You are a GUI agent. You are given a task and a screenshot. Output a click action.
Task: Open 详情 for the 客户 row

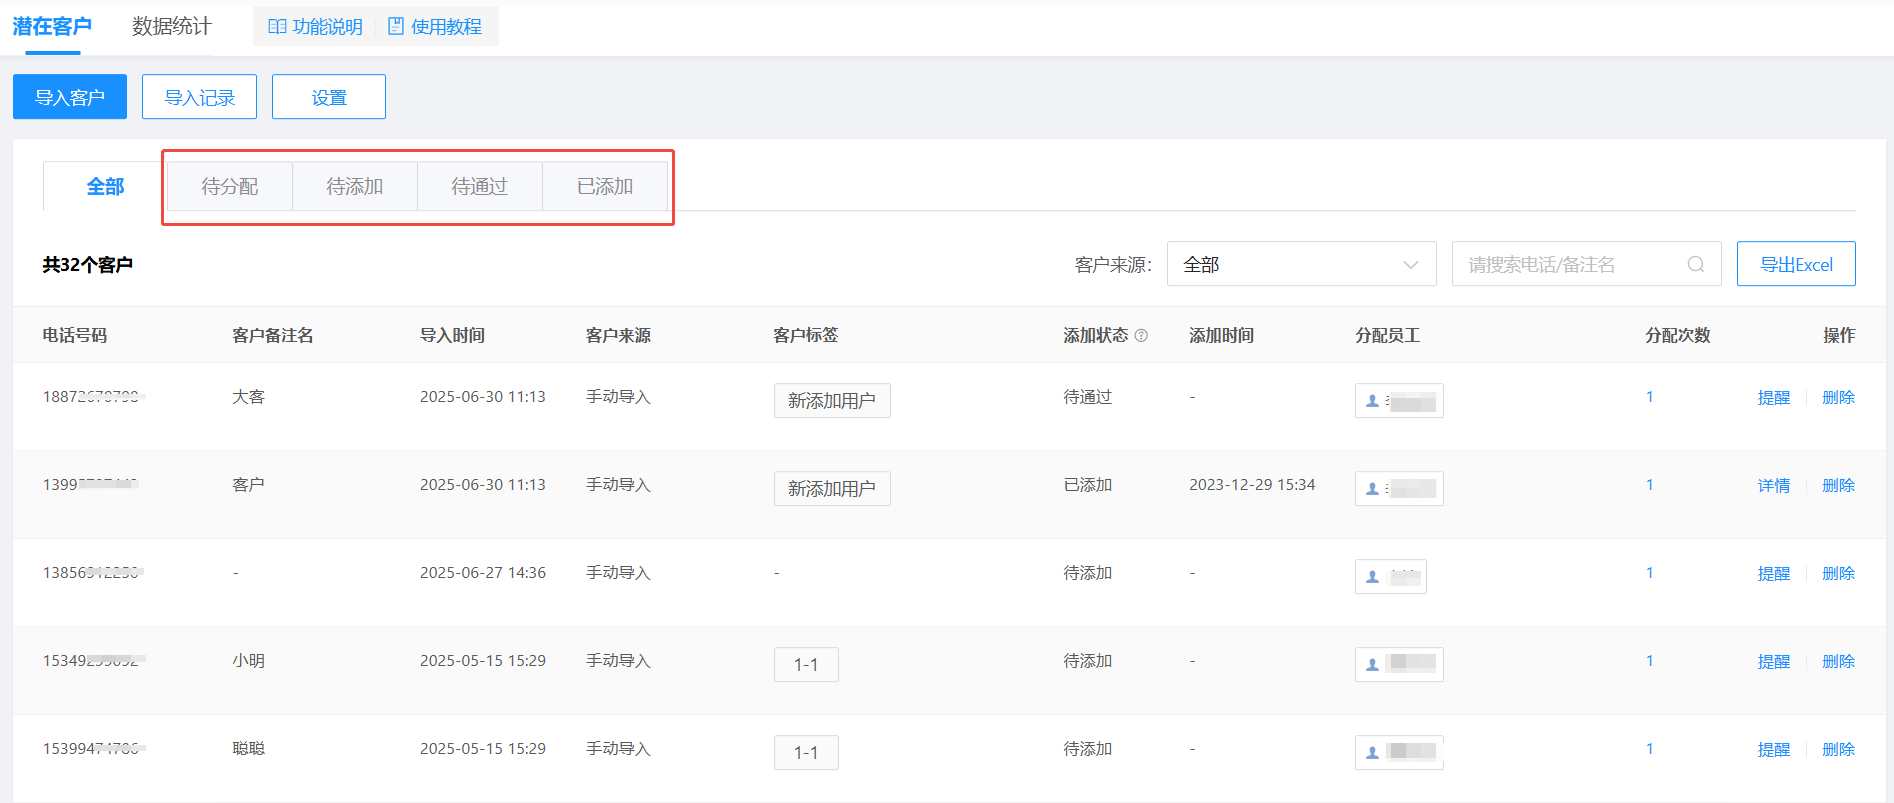point(1774,486)
